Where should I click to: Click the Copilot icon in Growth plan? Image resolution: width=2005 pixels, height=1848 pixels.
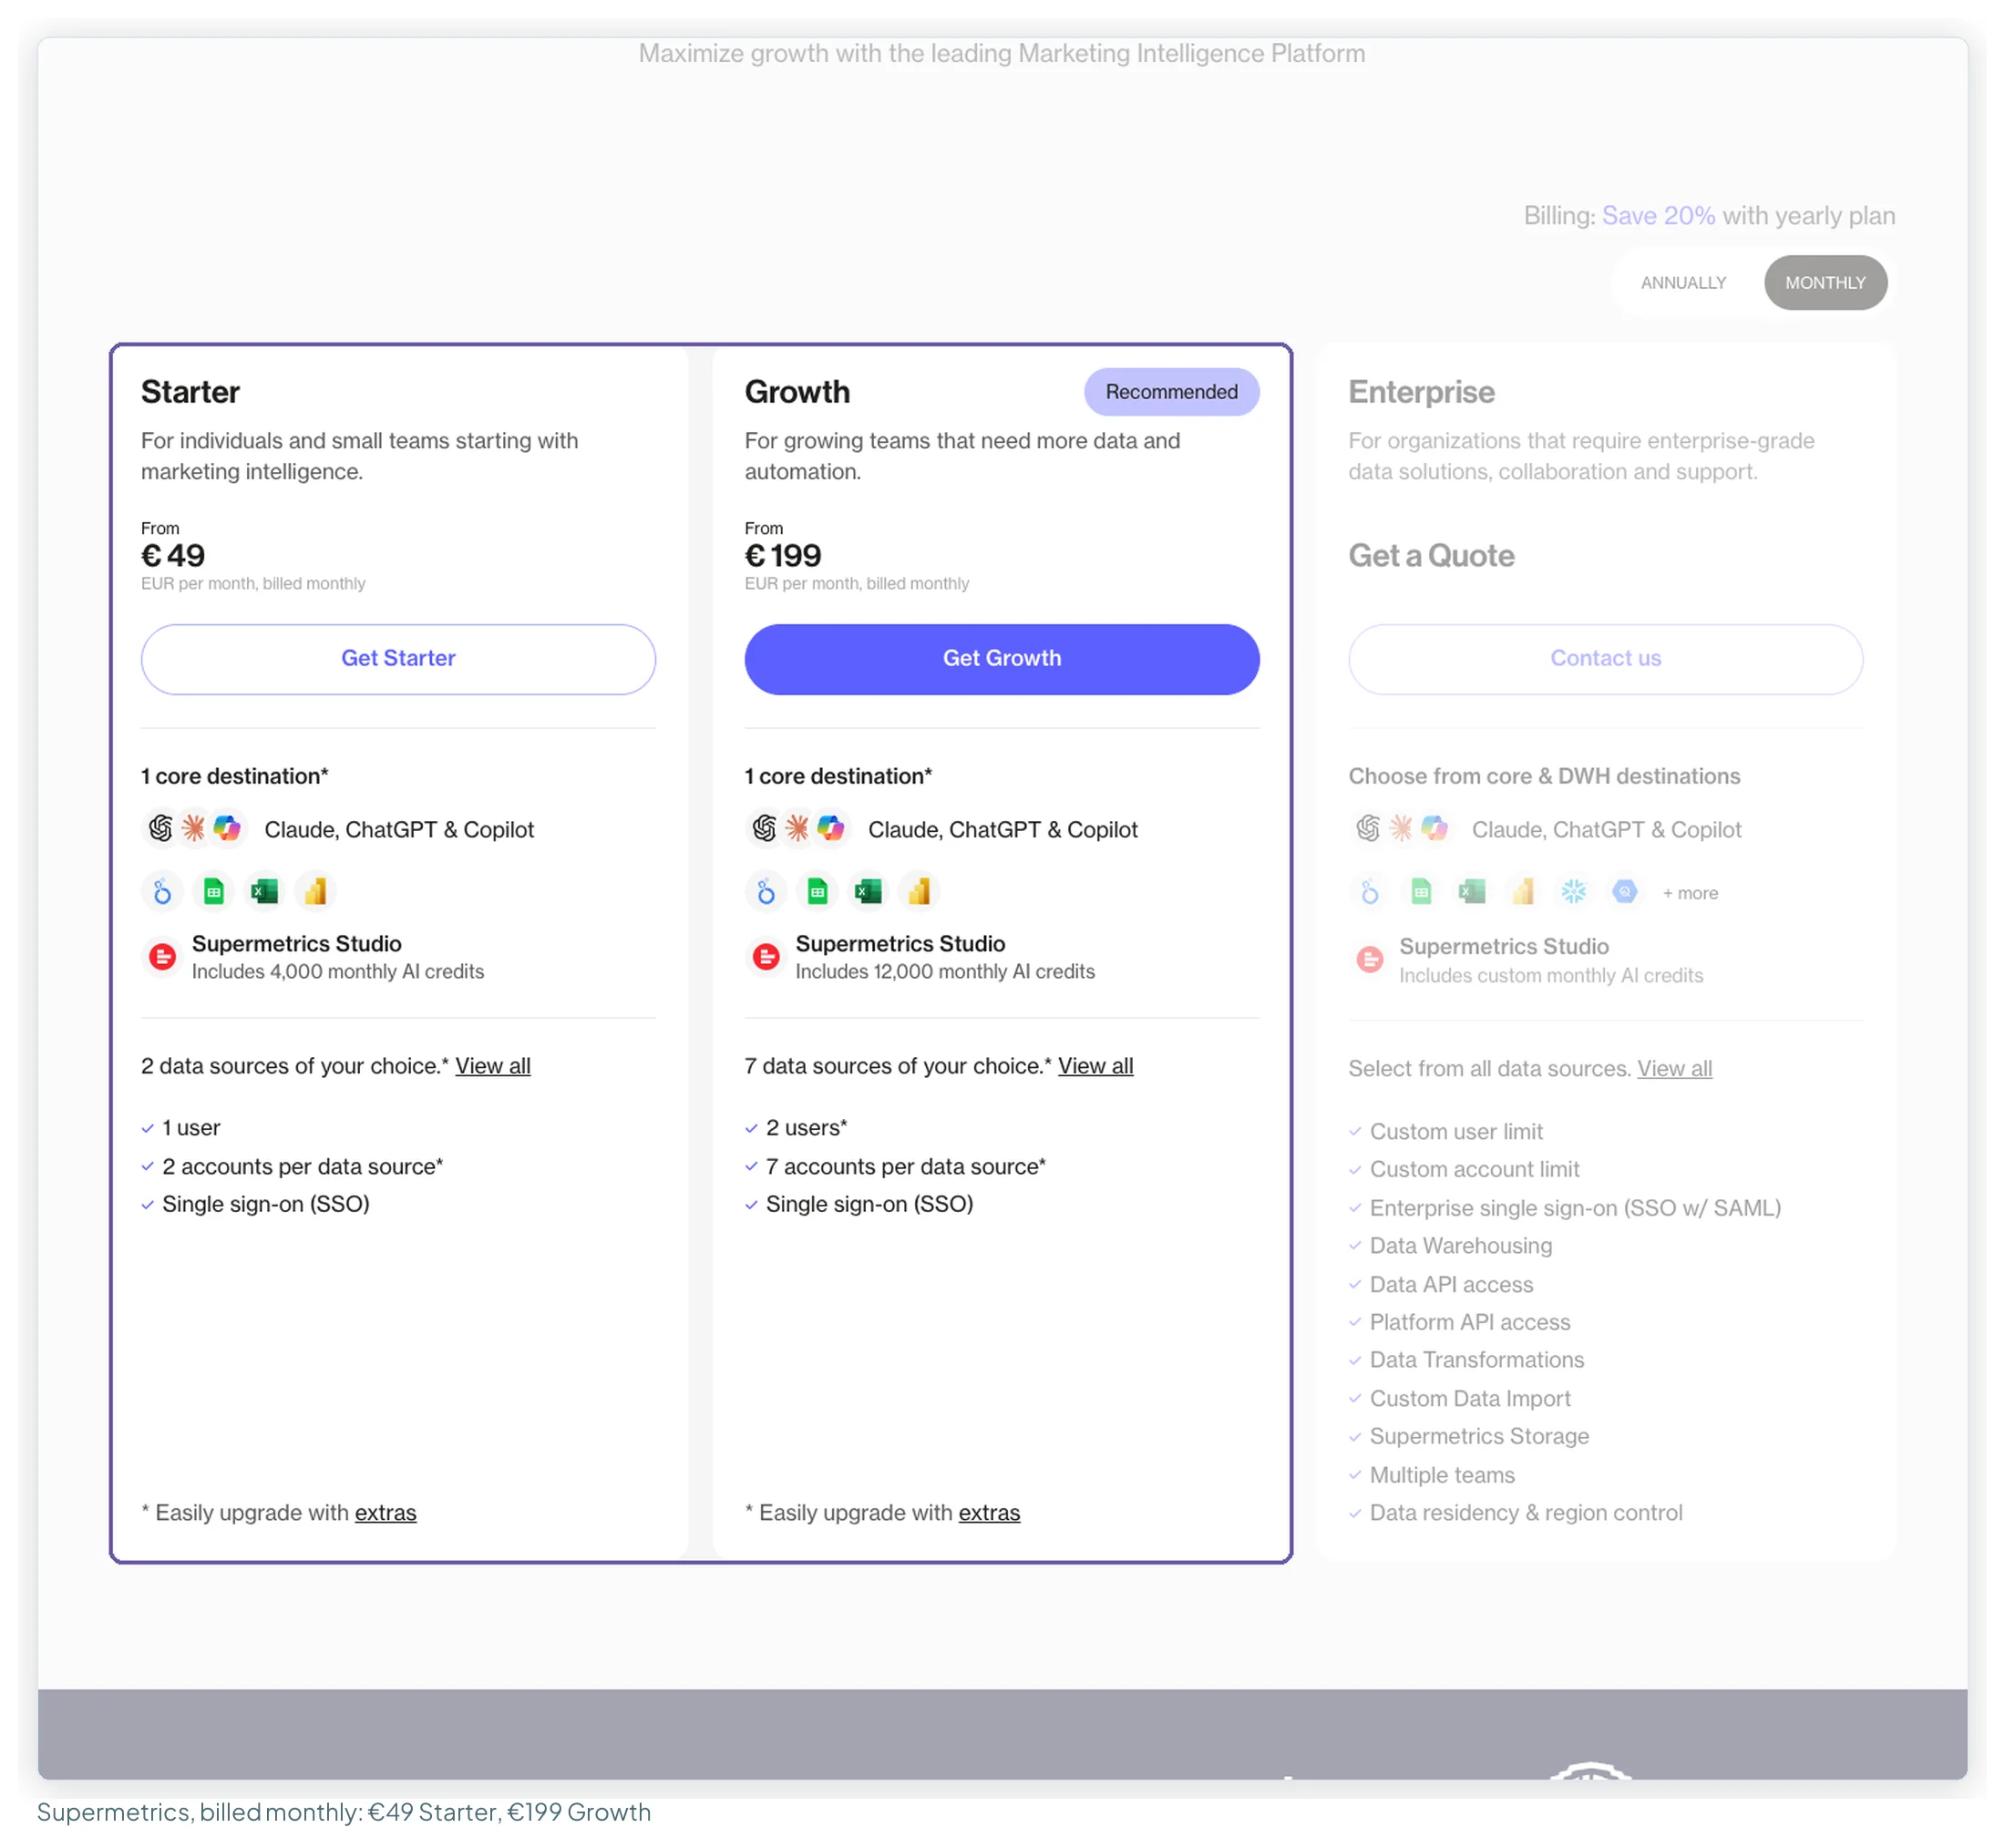(x=831, y=828)
